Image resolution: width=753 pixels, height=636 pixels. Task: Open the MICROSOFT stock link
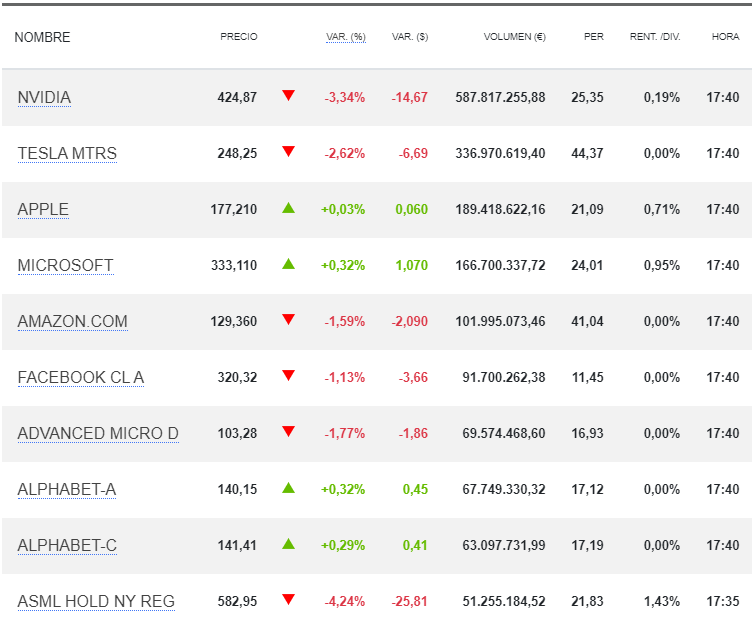65,265
